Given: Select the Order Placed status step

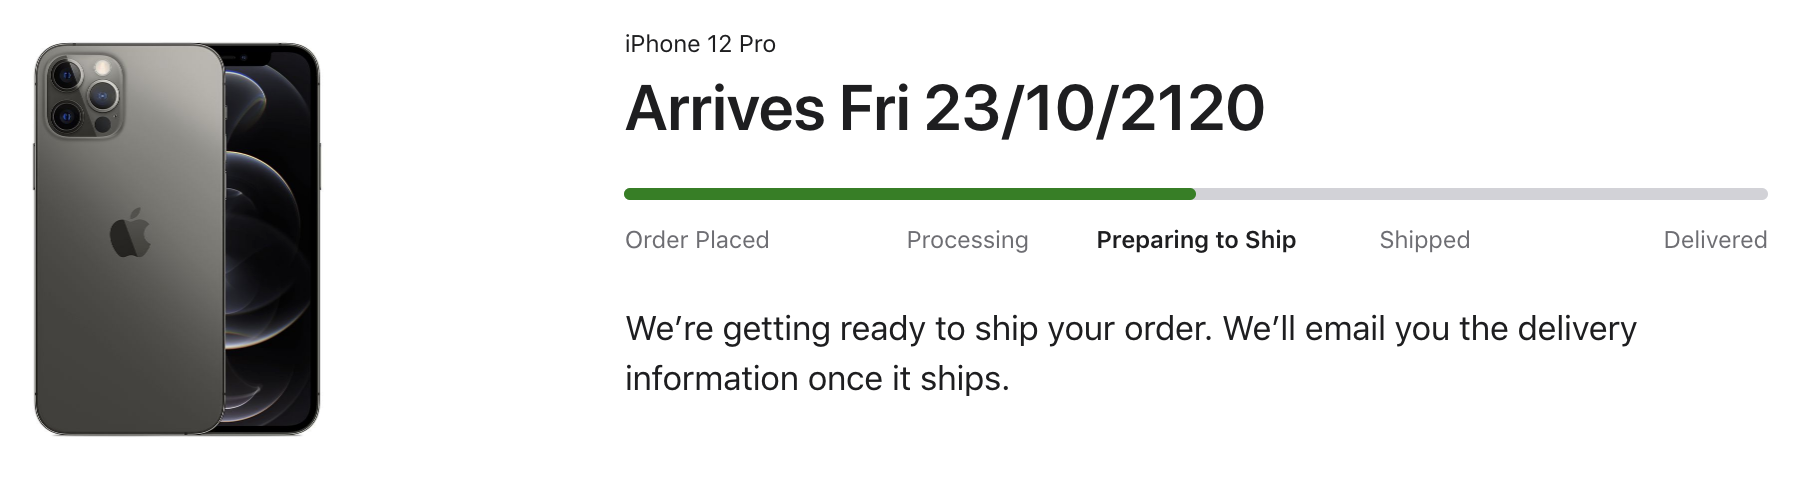Looking at the screenshot, I should pyautogui.click(x=696, y=240).
